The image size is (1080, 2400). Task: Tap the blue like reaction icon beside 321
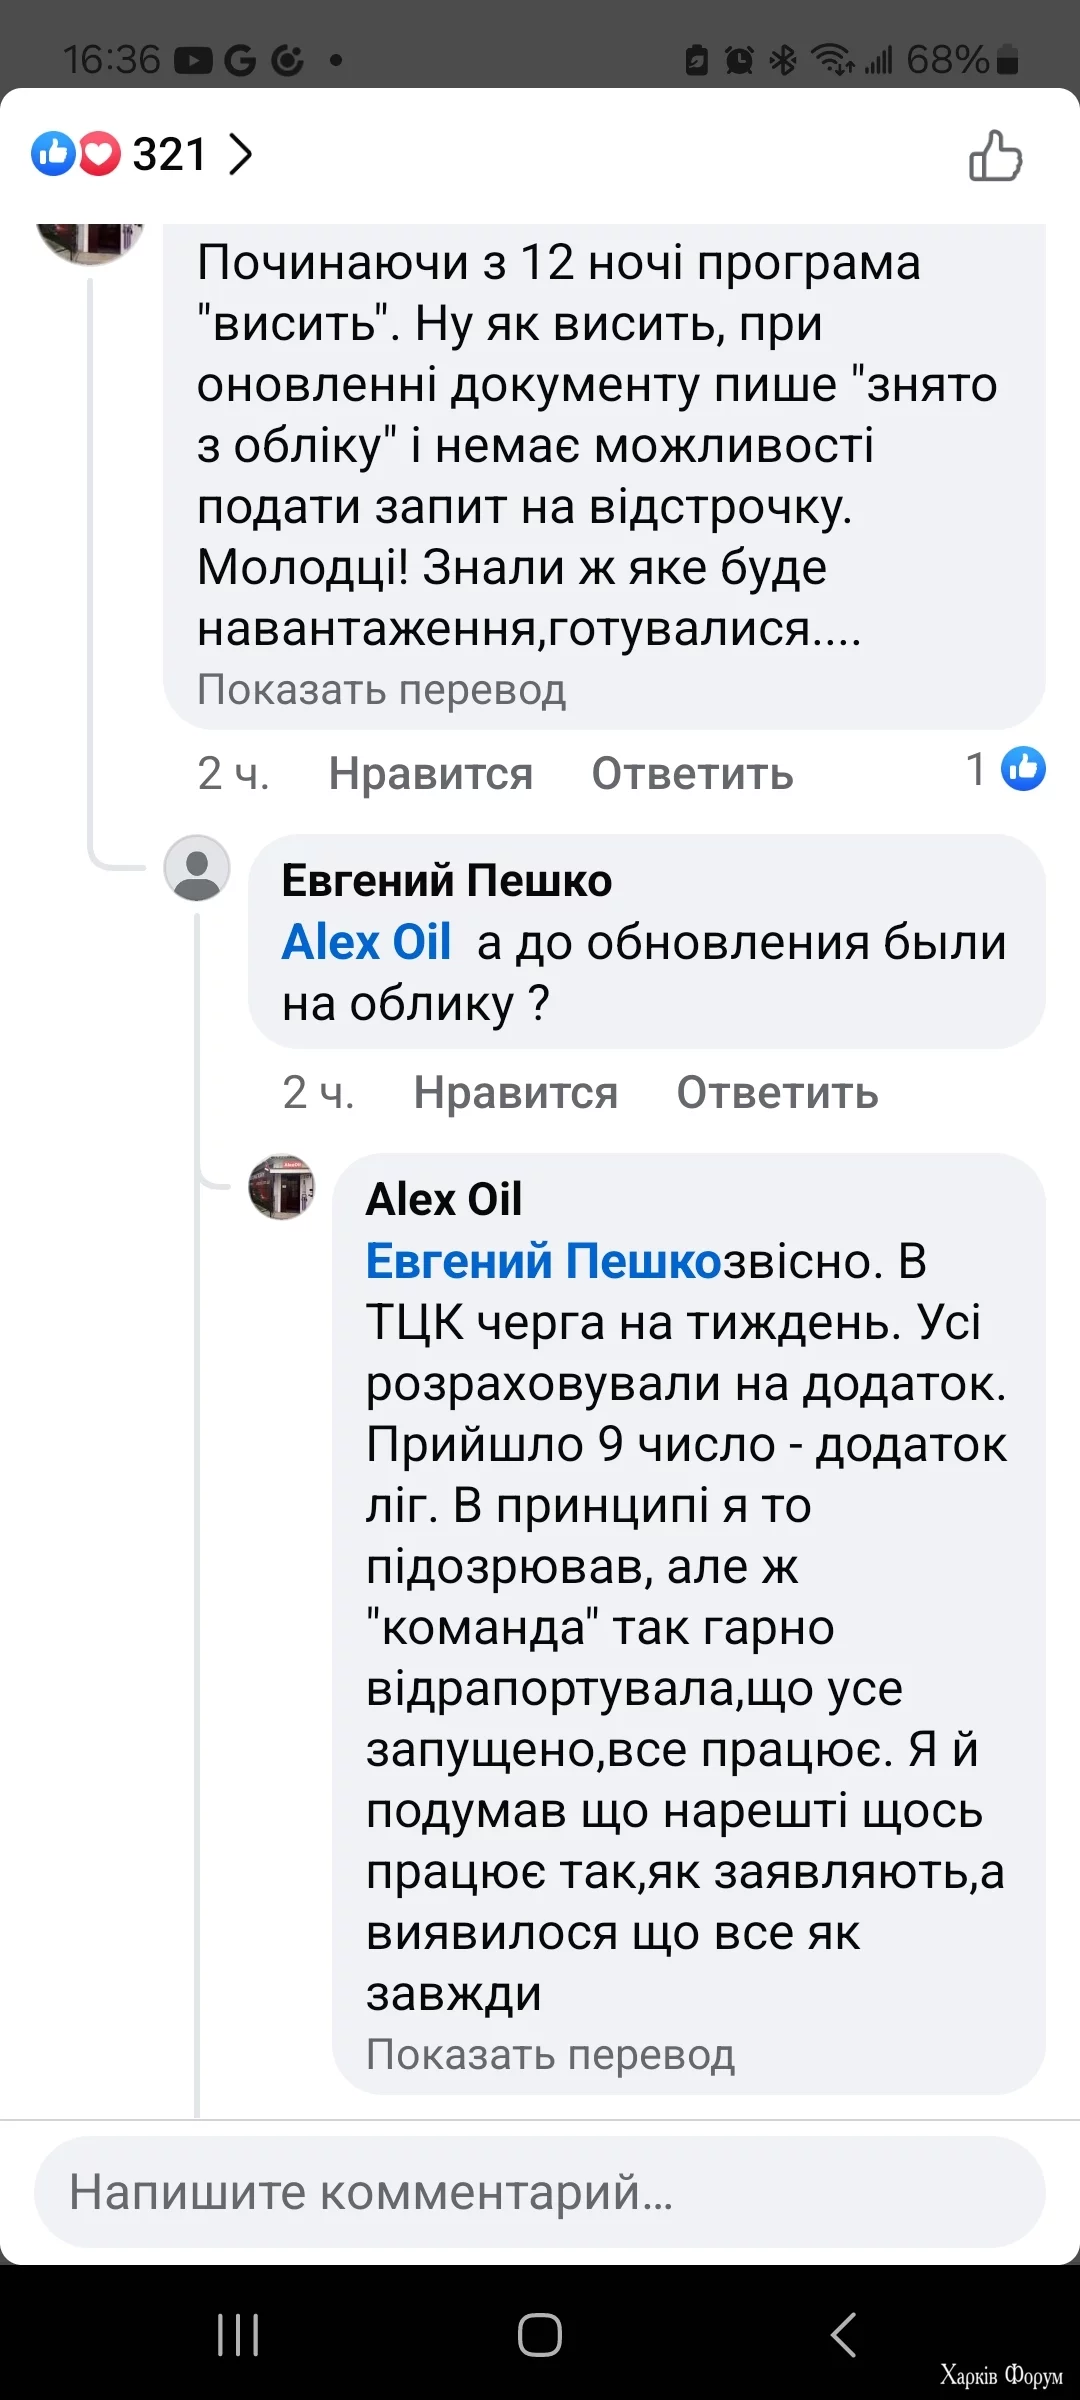53,154
